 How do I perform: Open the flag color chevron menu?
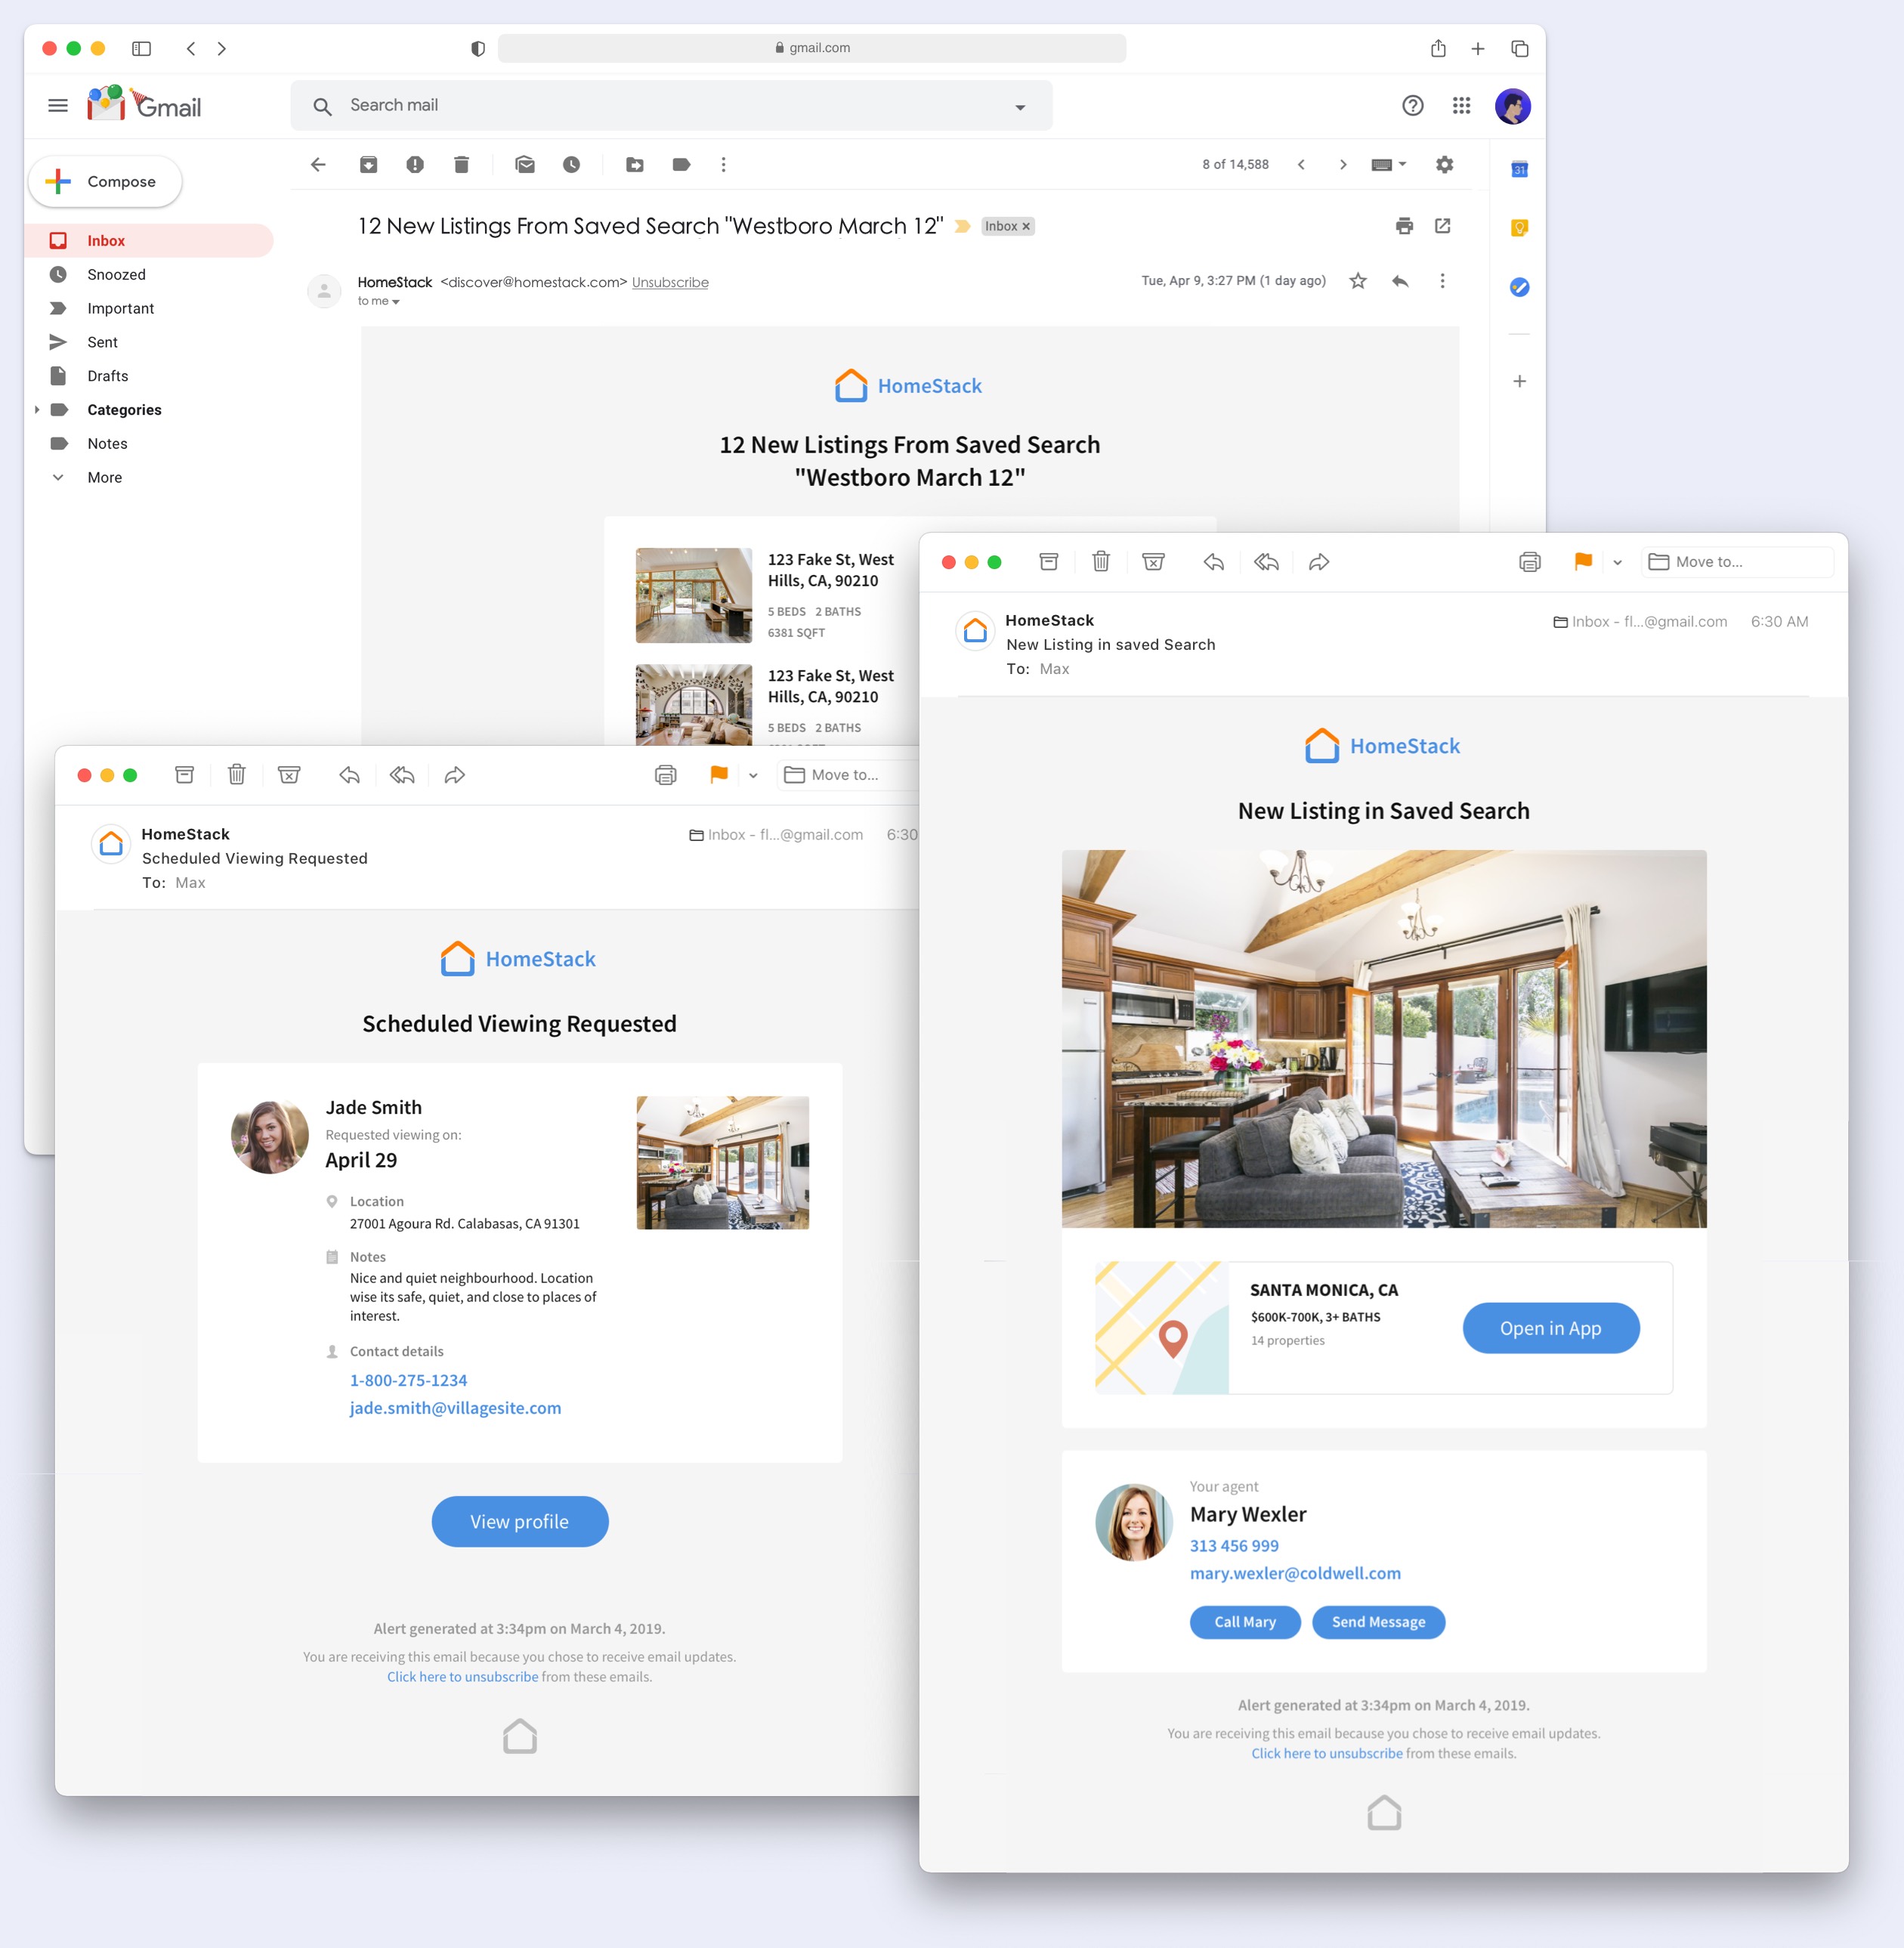[x=1616, y=562]
